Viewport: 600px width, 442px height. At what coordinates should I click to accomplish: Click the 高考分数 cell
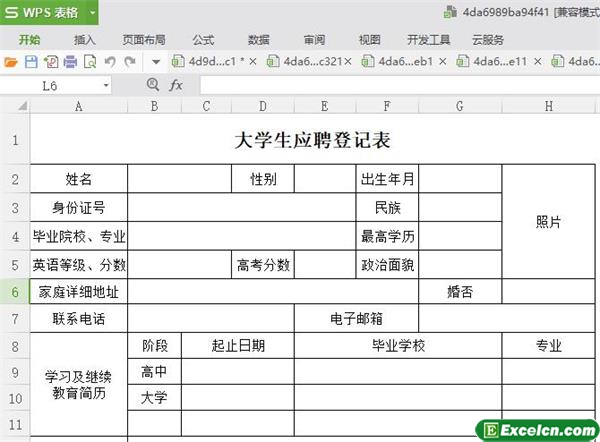point(263,265)
